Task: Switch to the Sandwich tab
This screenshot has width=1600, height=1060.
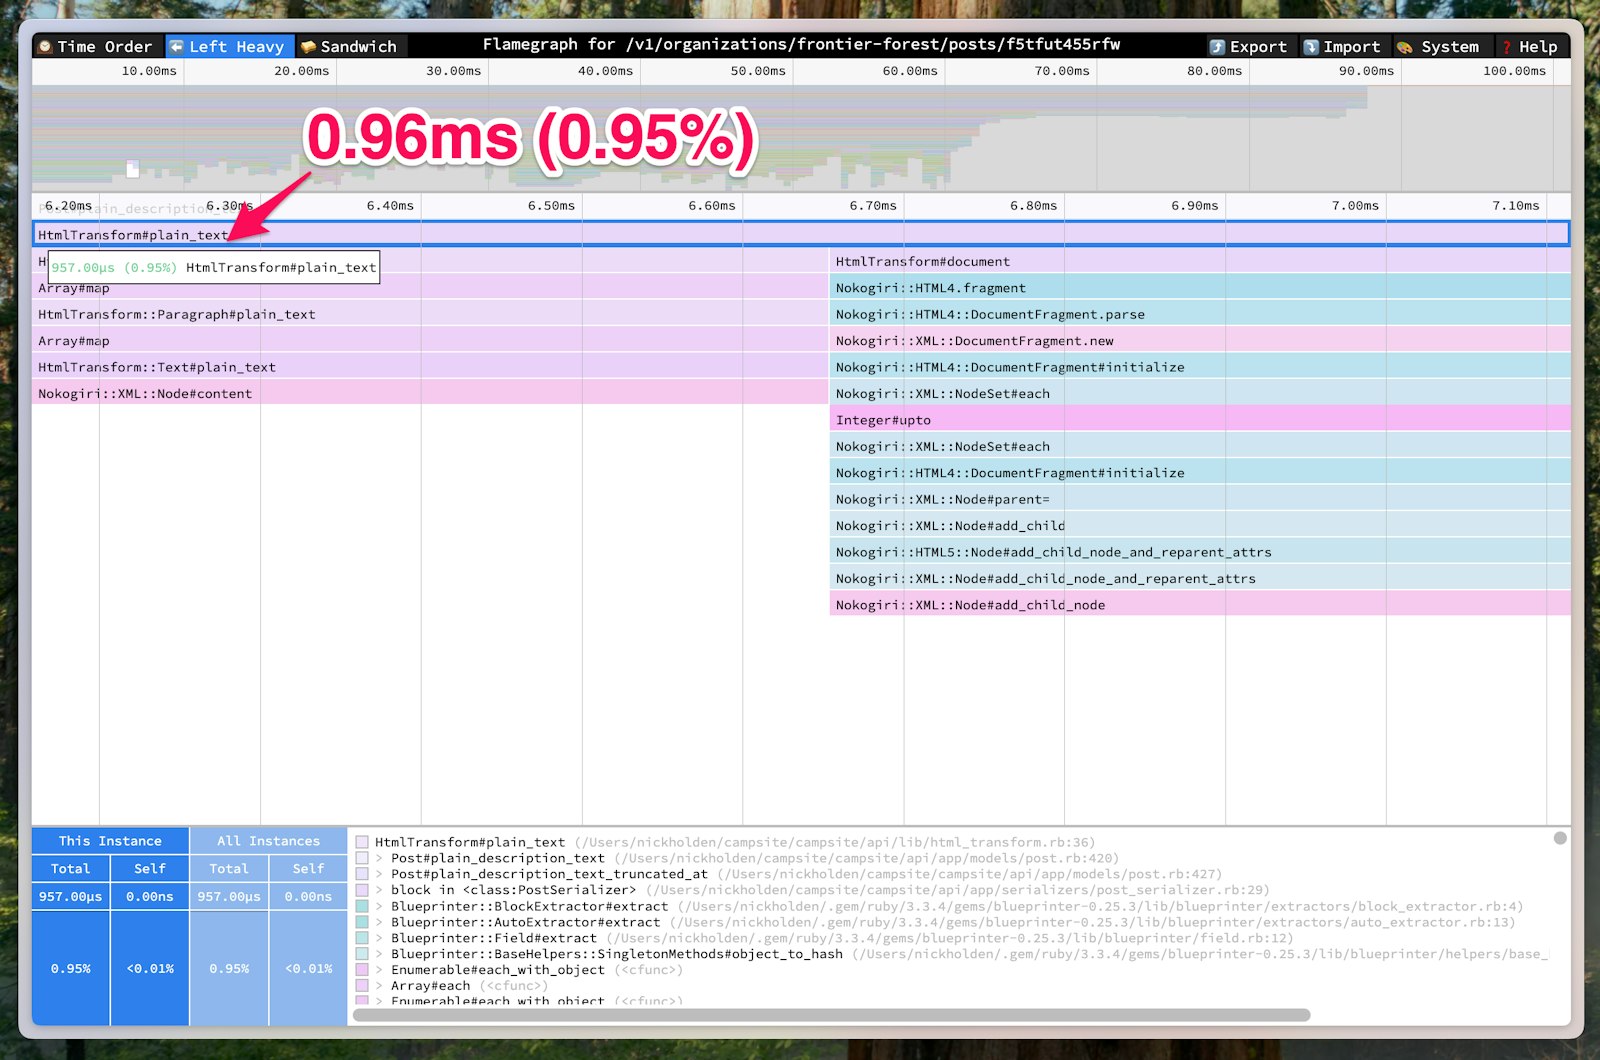Action: (x=351, y=45)
